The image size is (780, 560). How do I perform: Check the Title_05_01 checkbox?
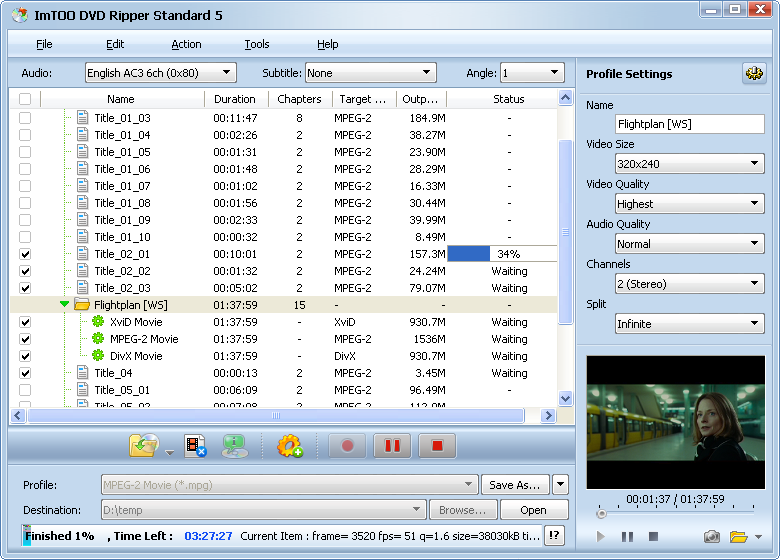25,390
